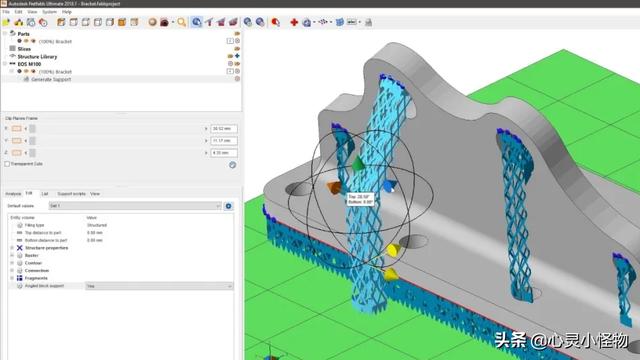Open the File menu

[x=6, y=12]
